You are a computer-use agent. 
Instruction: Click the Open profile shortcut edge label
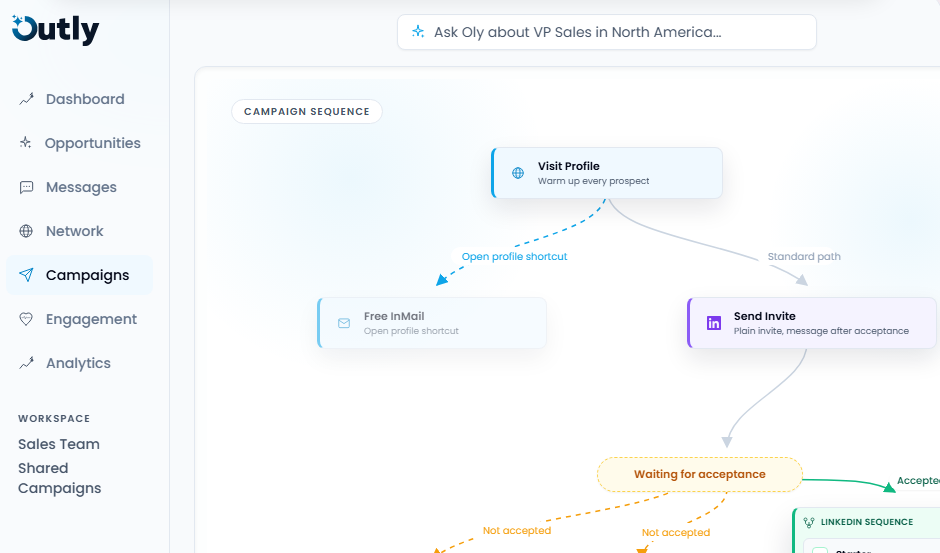click(514, 257)
